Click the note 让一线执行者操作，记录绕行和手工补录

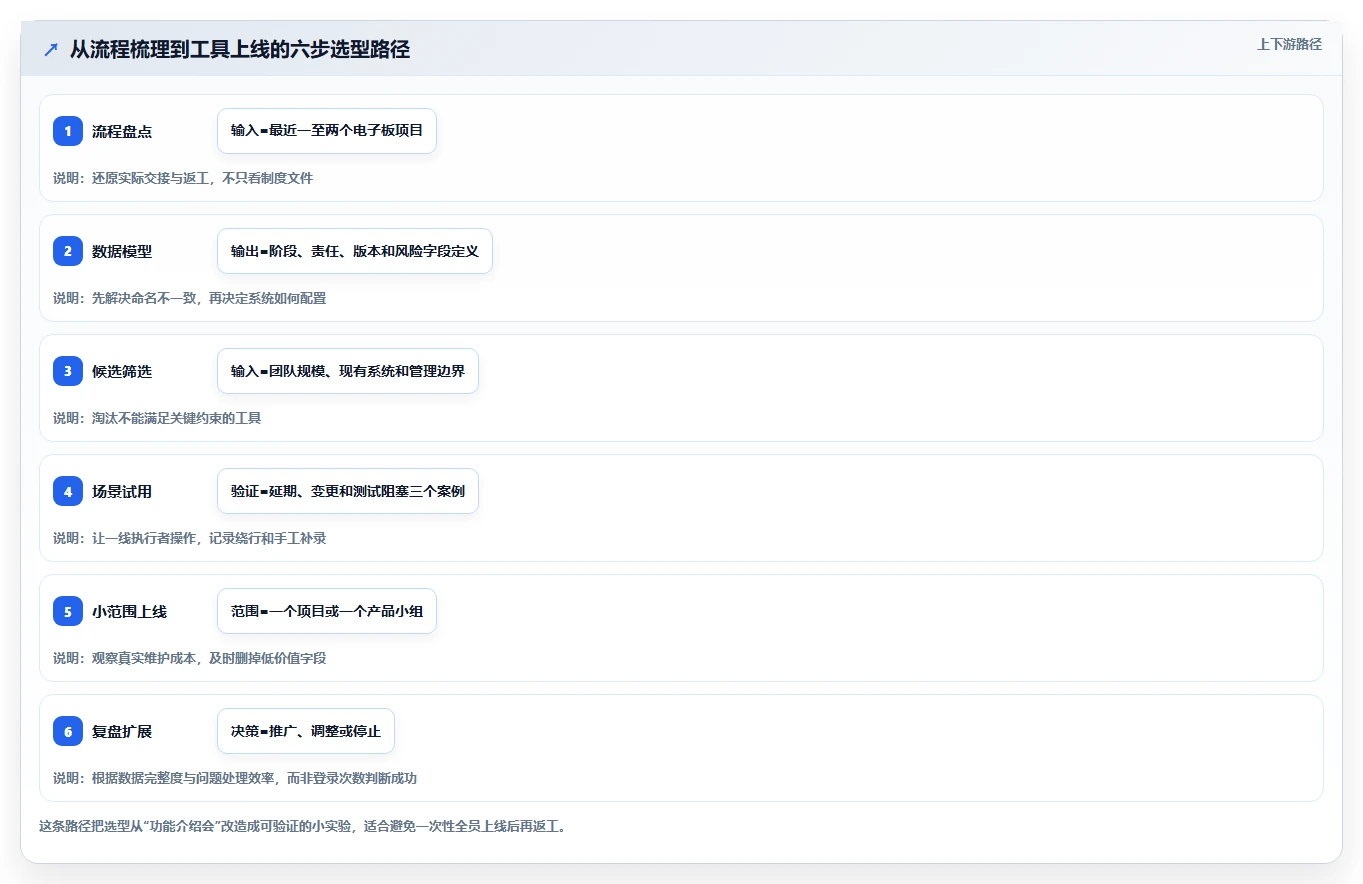coord(190,538)
